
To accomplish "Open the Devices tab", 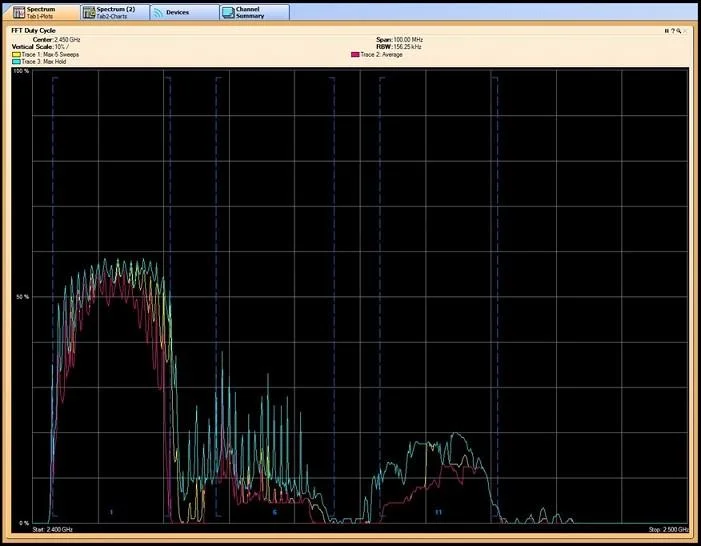I will (185, 12).
